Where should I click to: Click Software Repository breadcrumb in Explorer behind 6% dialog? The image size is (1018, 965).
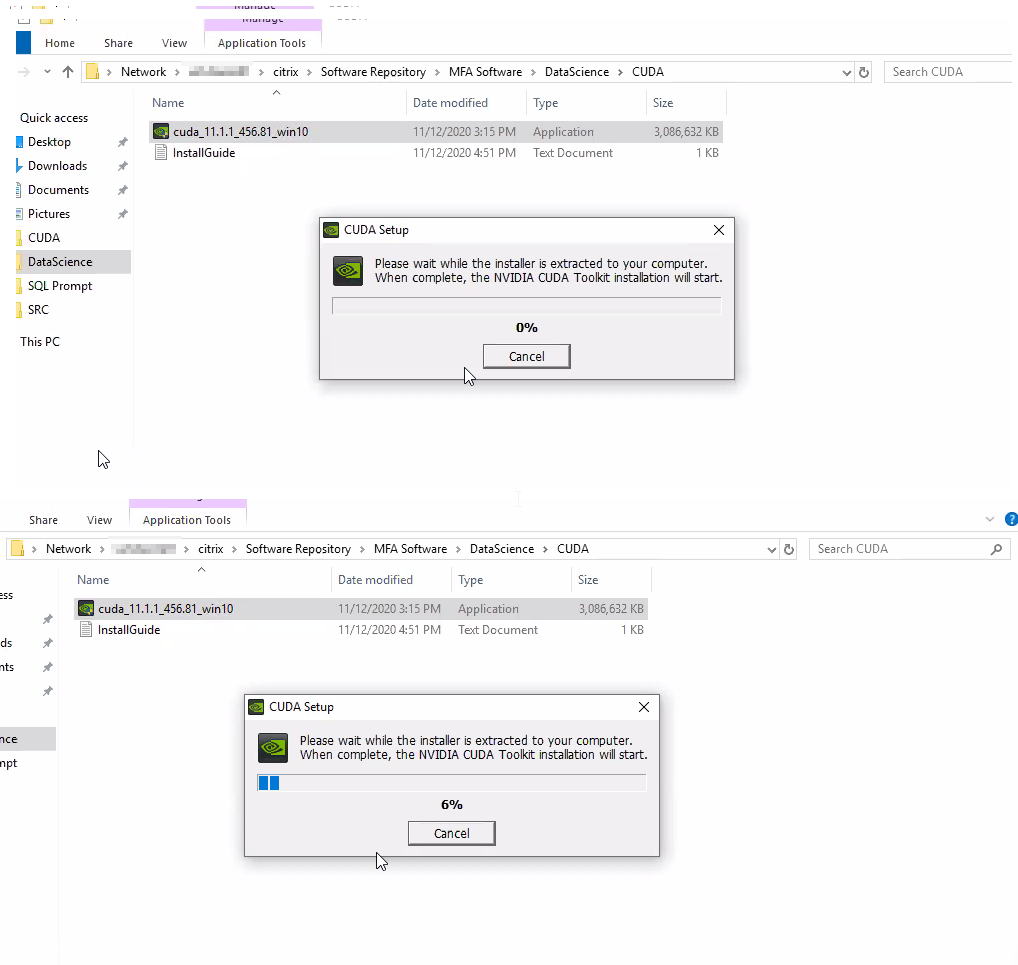[298, 549]
